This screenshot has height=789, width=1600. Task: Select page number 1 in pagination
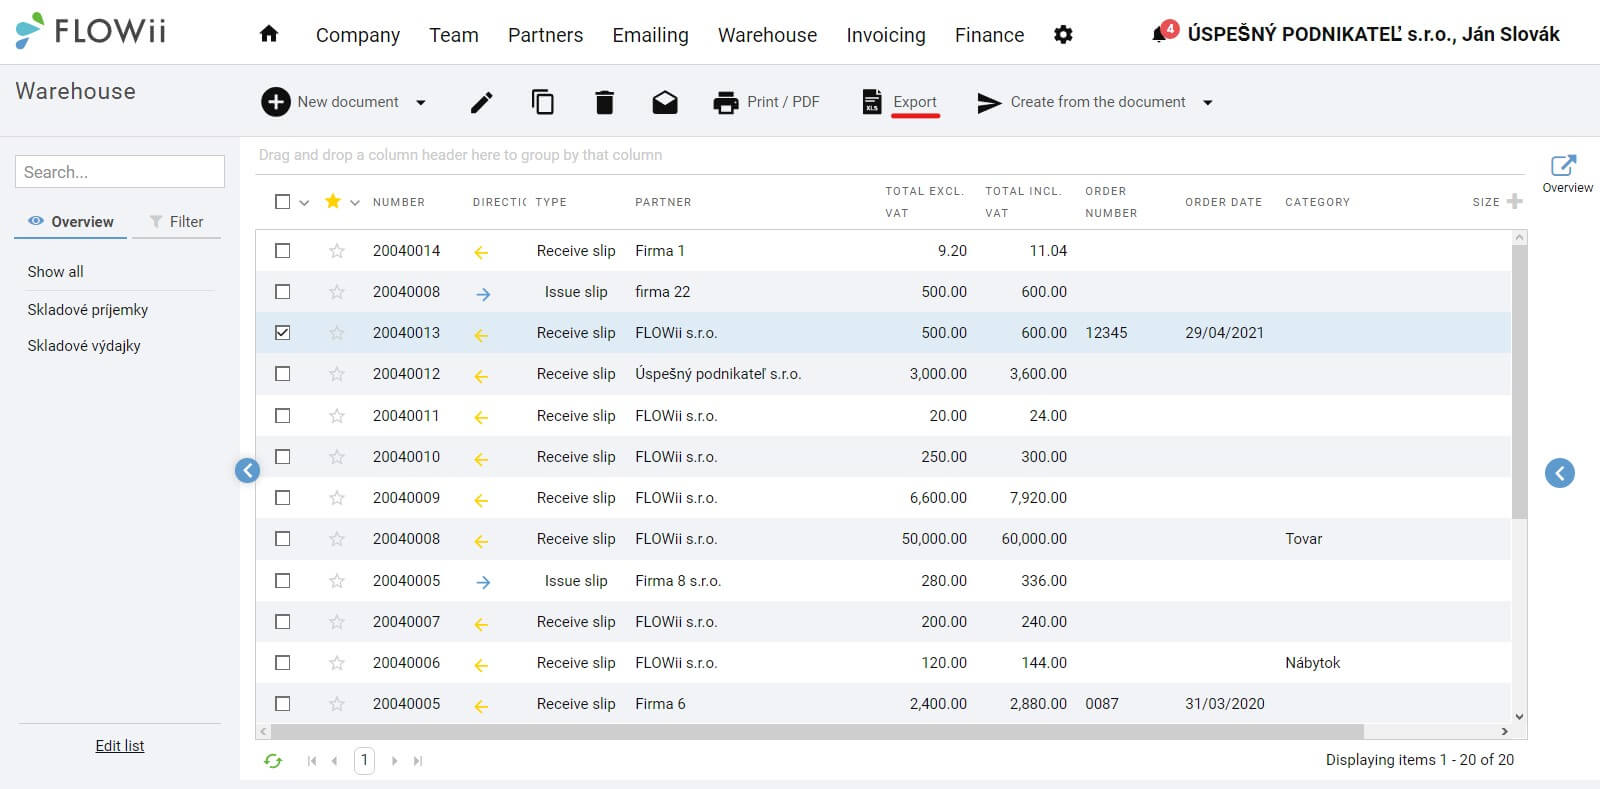pos(364,761)
